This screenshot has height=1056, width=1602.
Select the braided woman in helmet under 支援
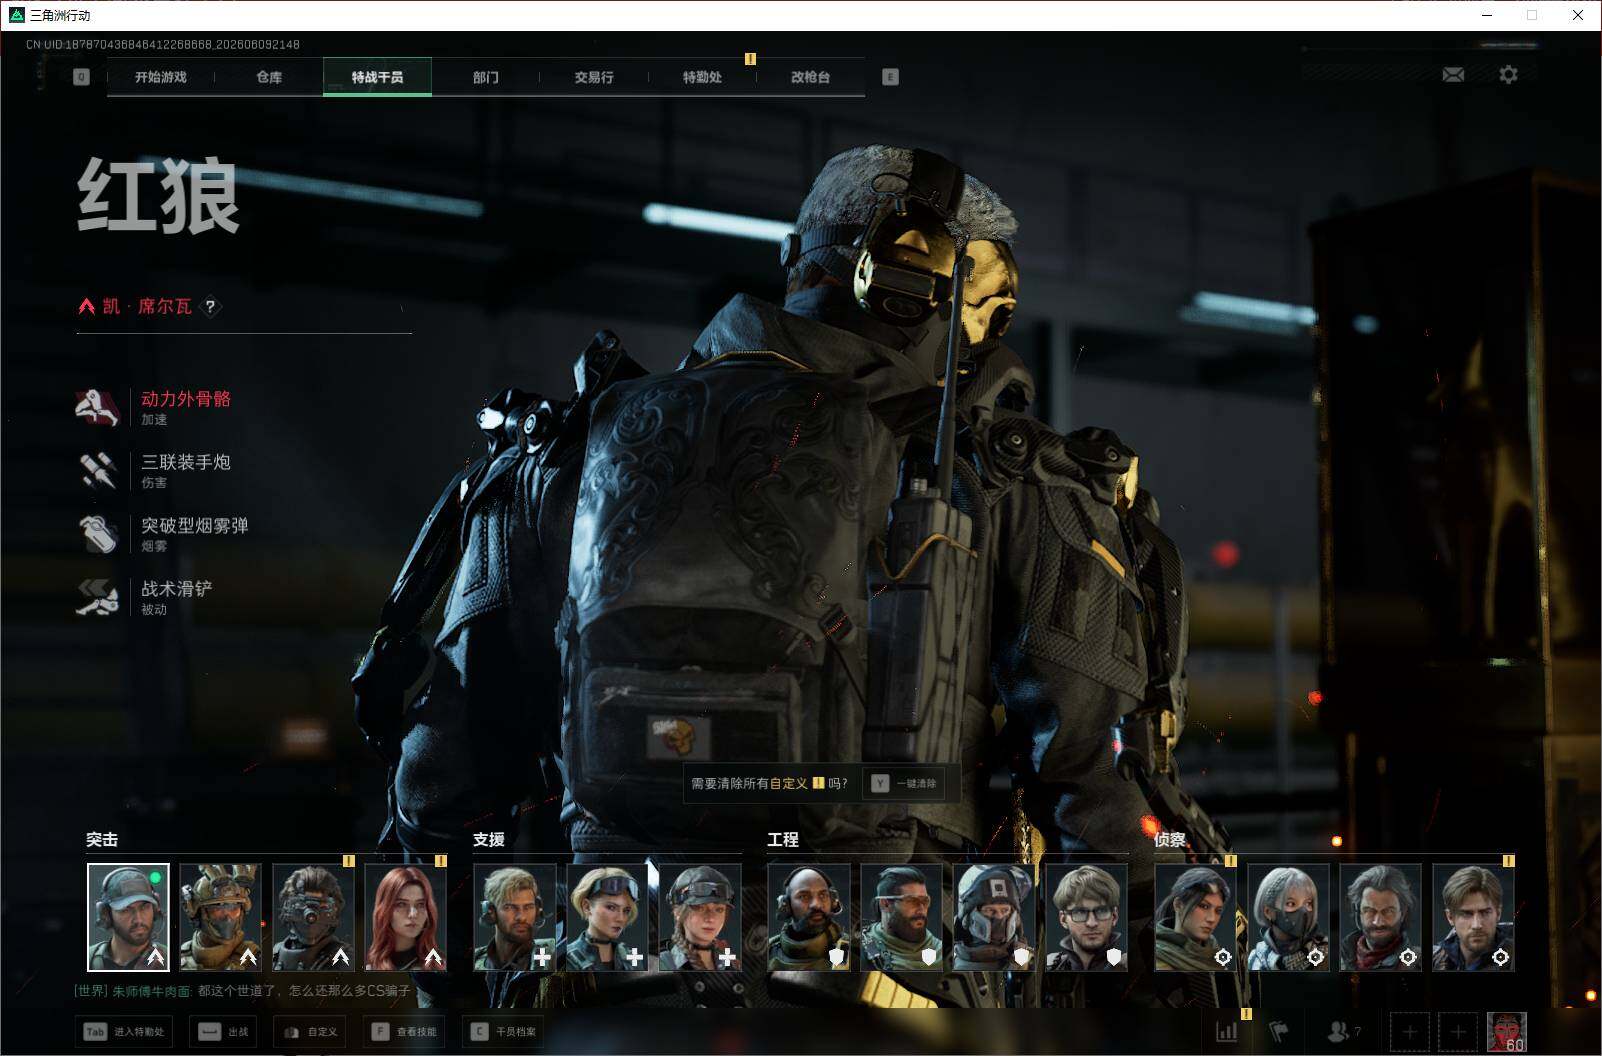(x=700, y=917)
